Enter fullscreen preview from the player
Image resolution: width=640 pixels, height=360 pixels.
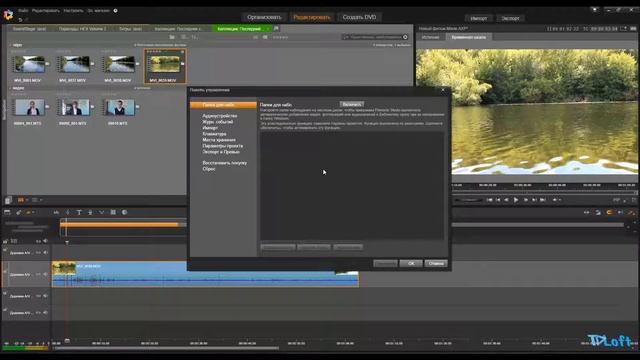634,200
